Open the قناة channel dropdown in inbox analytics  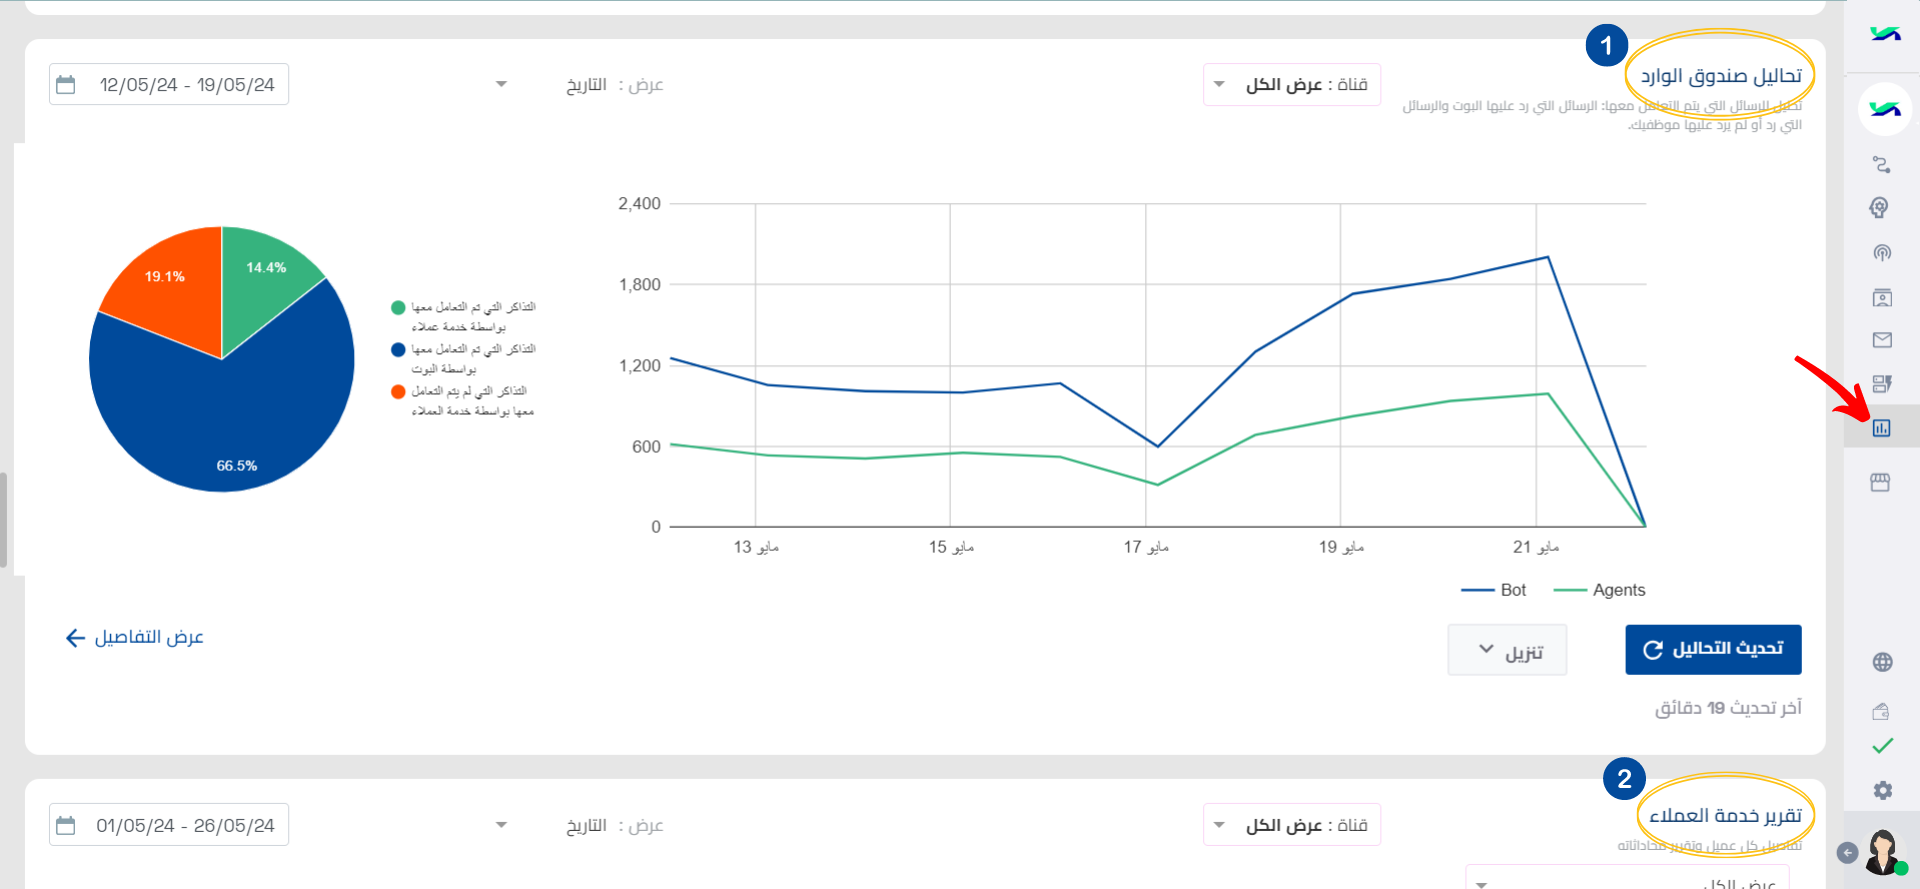[1292, 85]
